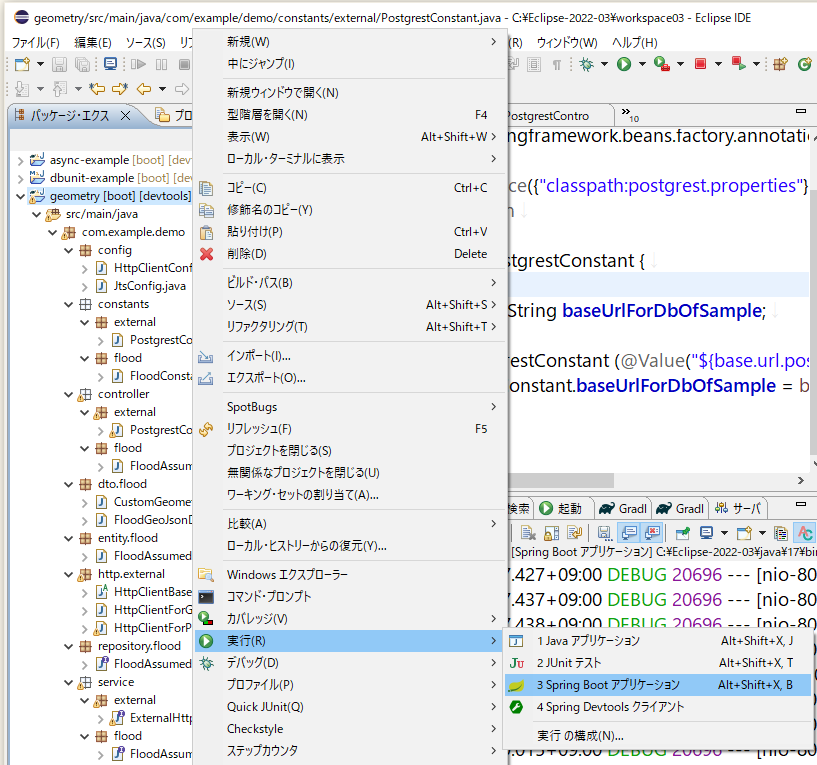817x765 pixels.
Task: Run the application via green Run toolbar icon
Action: tap(625, 64)
